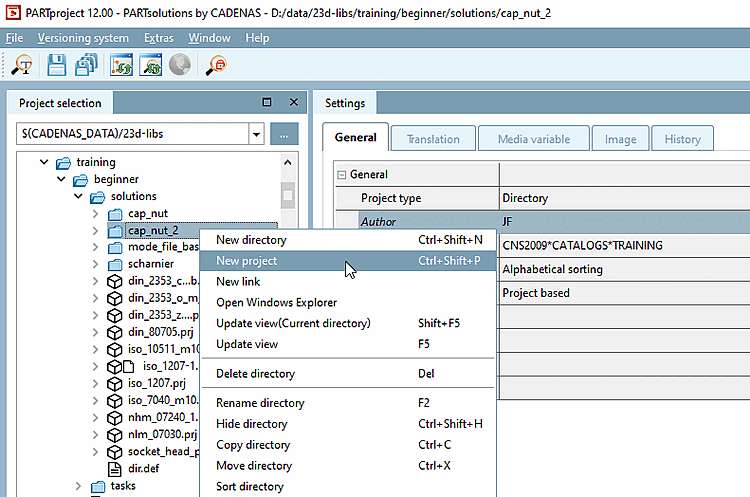Choose New project from context menu
750x497 pixels.
pyautogui.click(x=247, y=261)
